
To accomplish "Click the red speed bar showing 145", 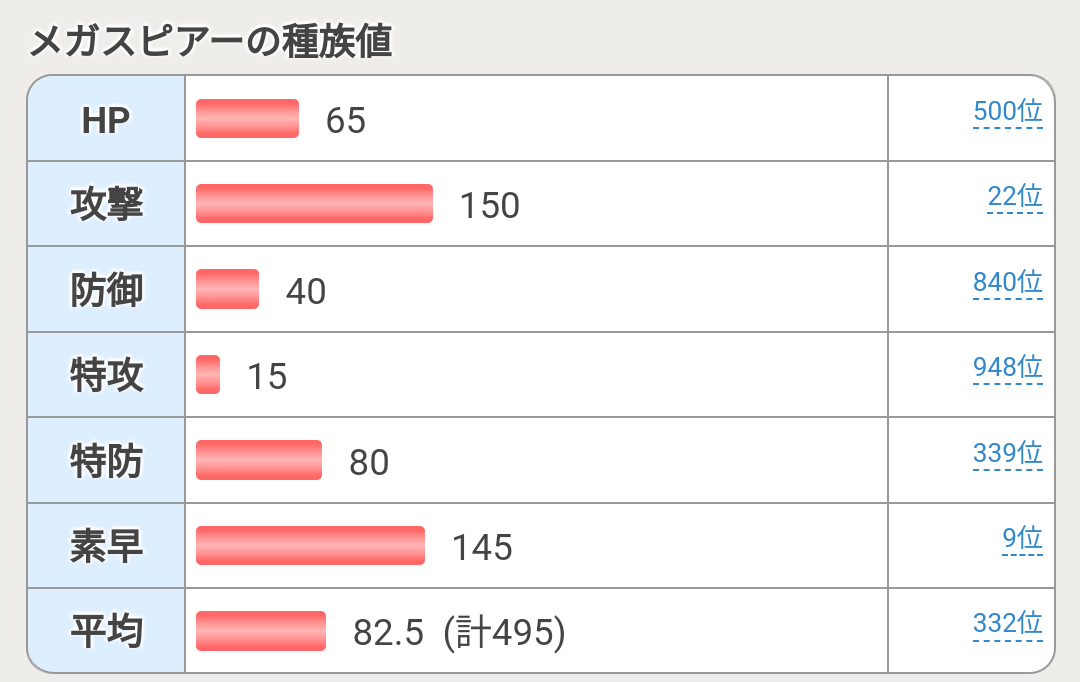I will [310, 546].
